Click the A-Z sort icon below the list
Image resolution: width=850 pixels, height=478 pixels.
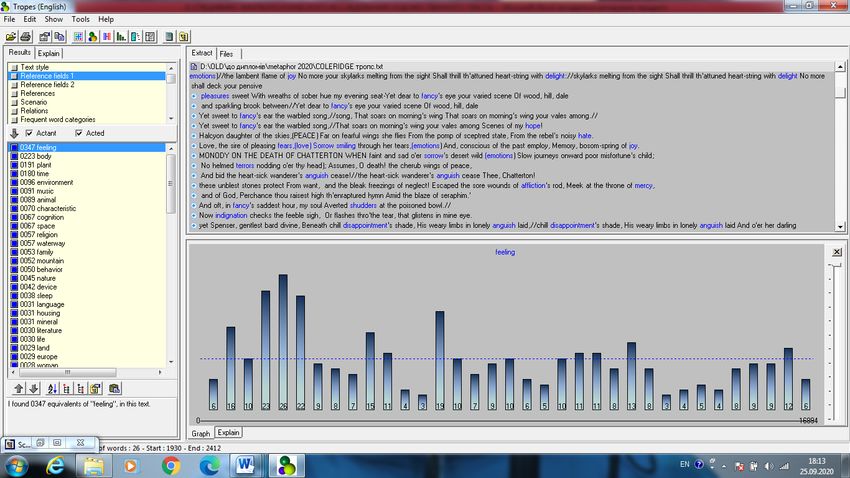(52, 389)
